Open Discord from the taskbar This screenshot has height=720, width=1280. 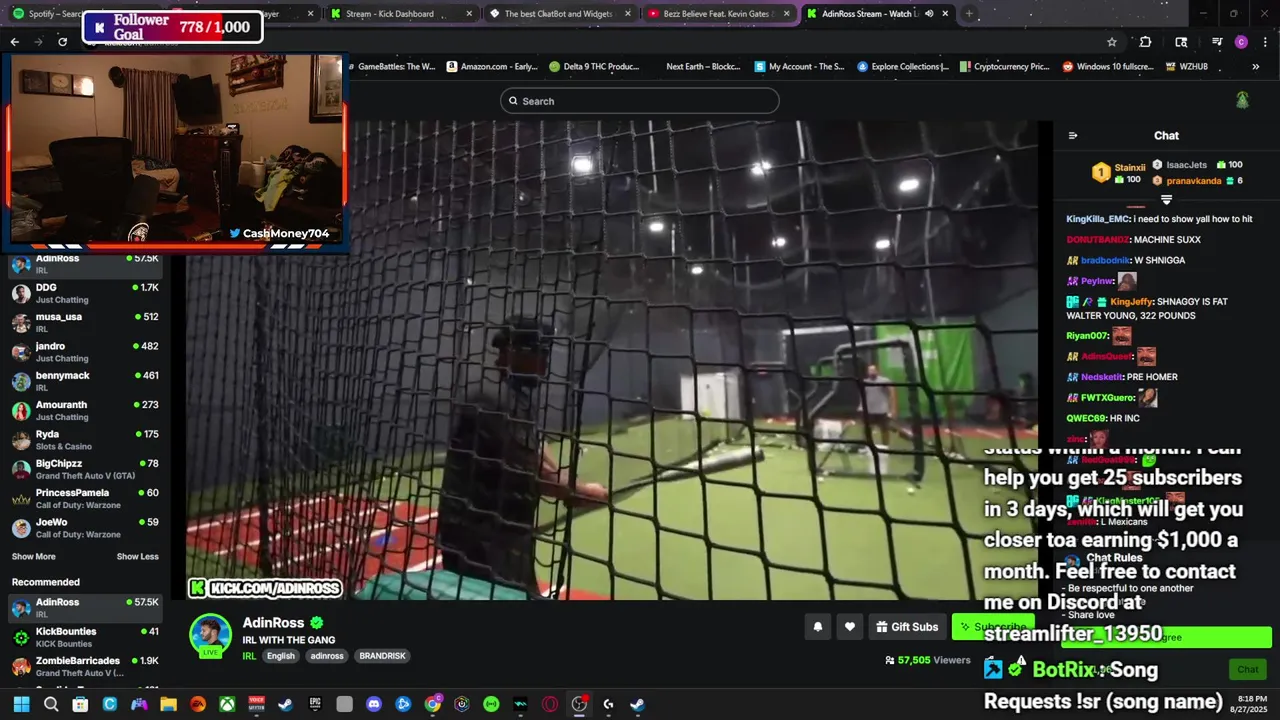coord(374,704)
